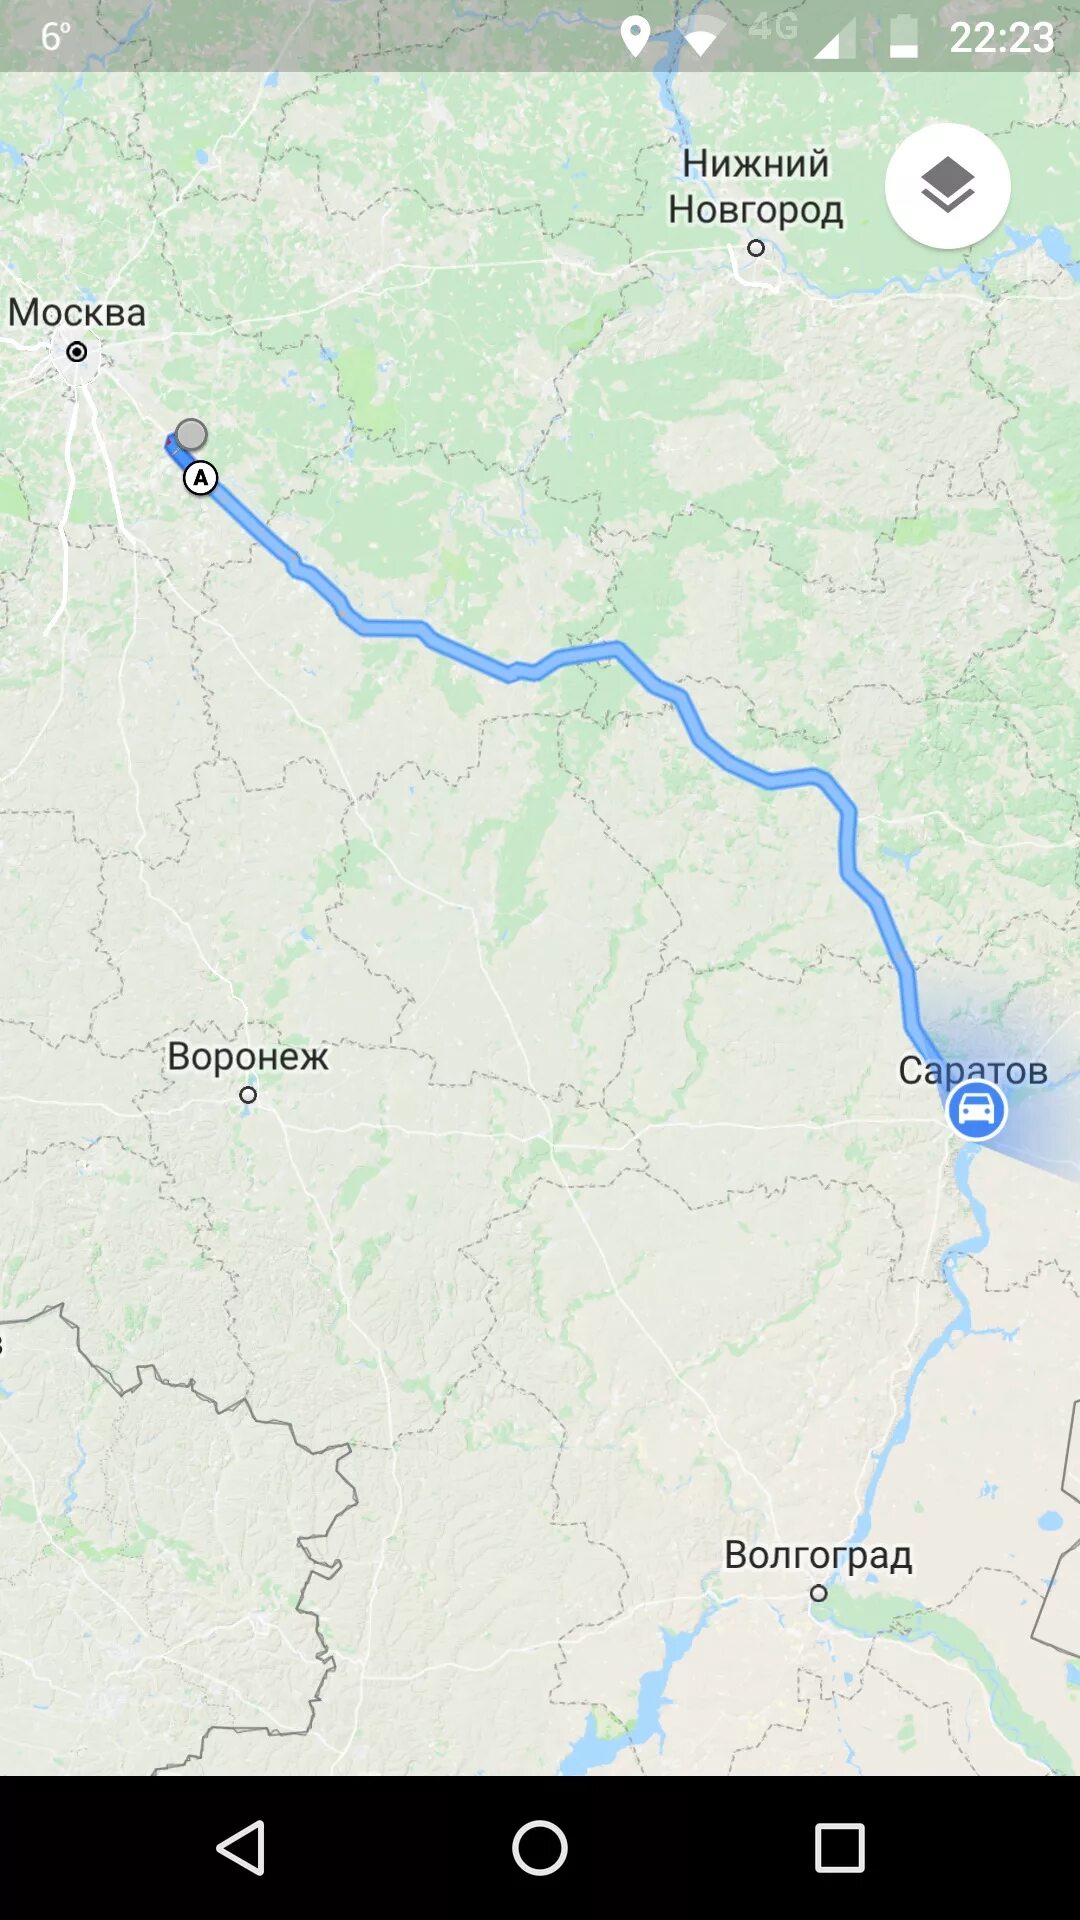Select the route point A marker
This screenshot has height=1920, width=1080.
[x=201, y=478]
